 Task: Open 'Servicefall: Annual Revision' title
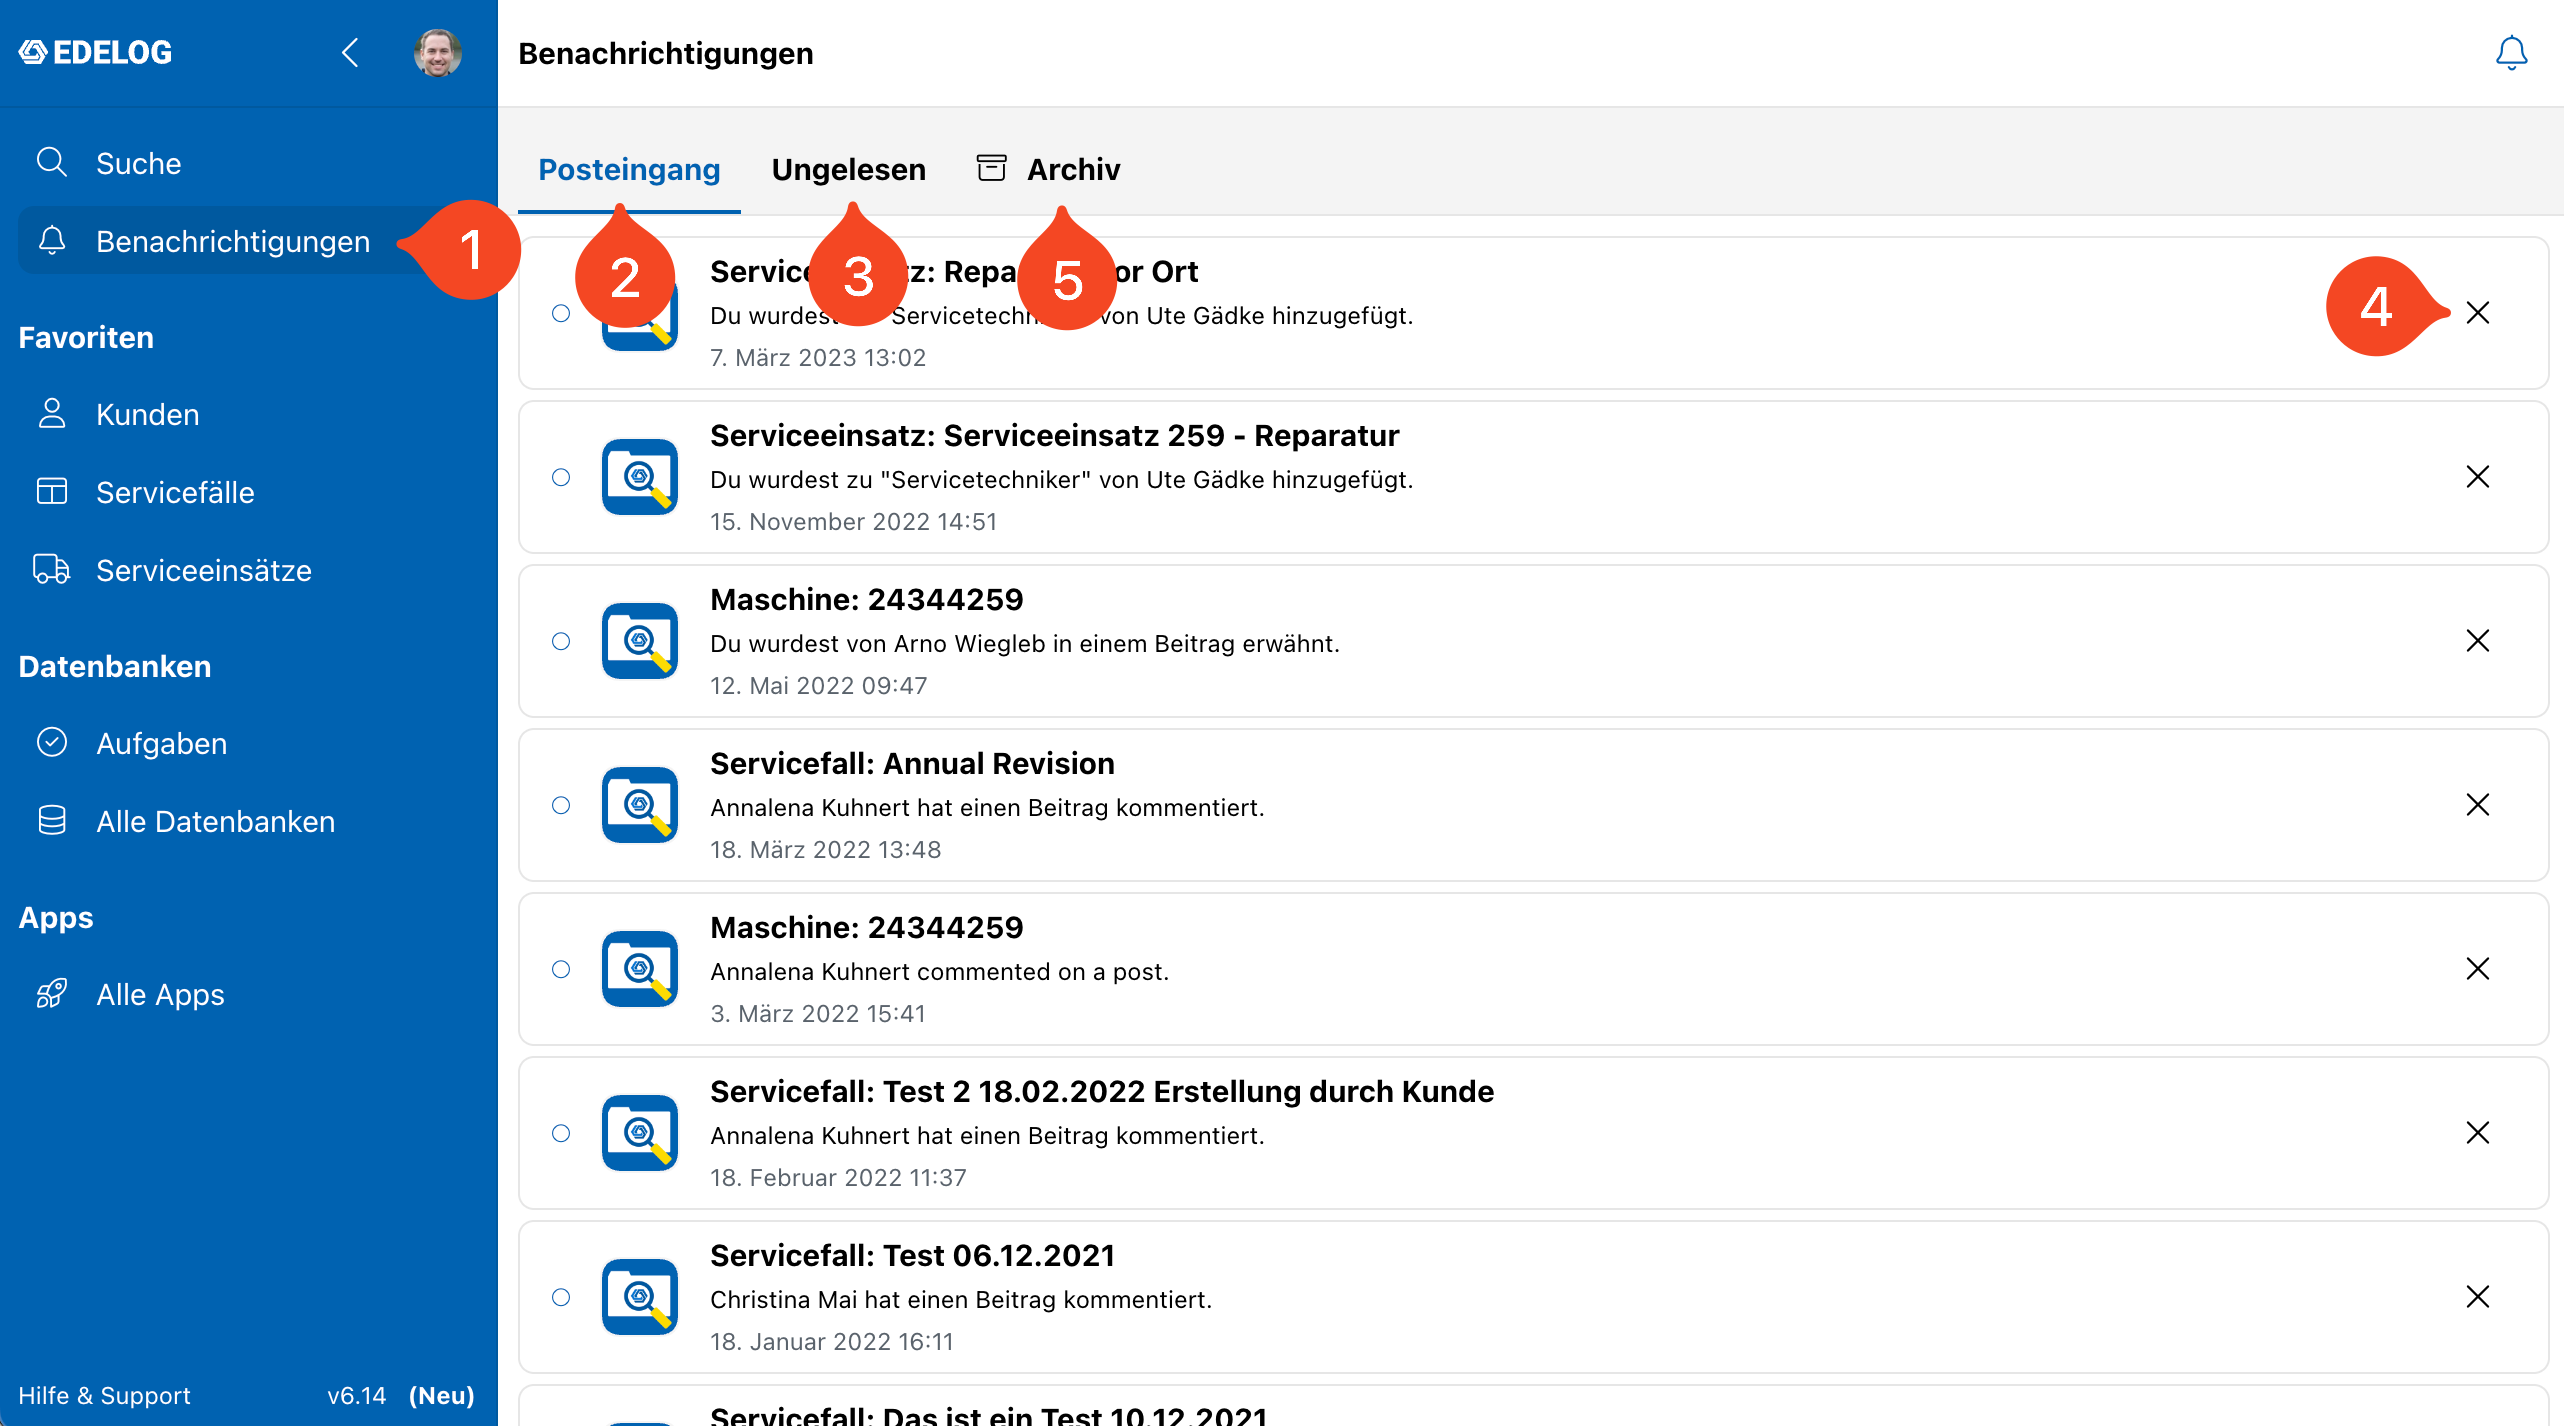pyautogui.click(x=912, y=763)
